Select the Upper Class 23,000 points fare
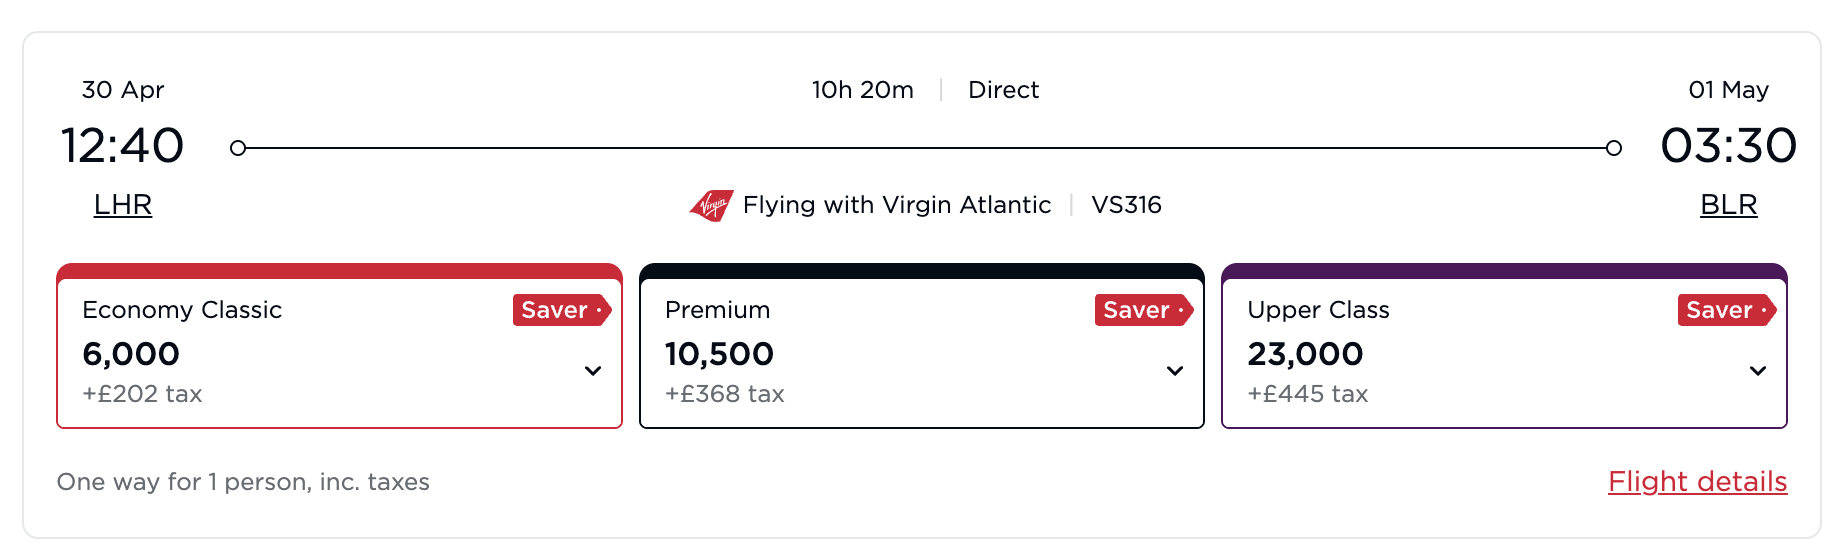Image resolution: width=1848 pixels, height=552 pixels. [1305, 354]
